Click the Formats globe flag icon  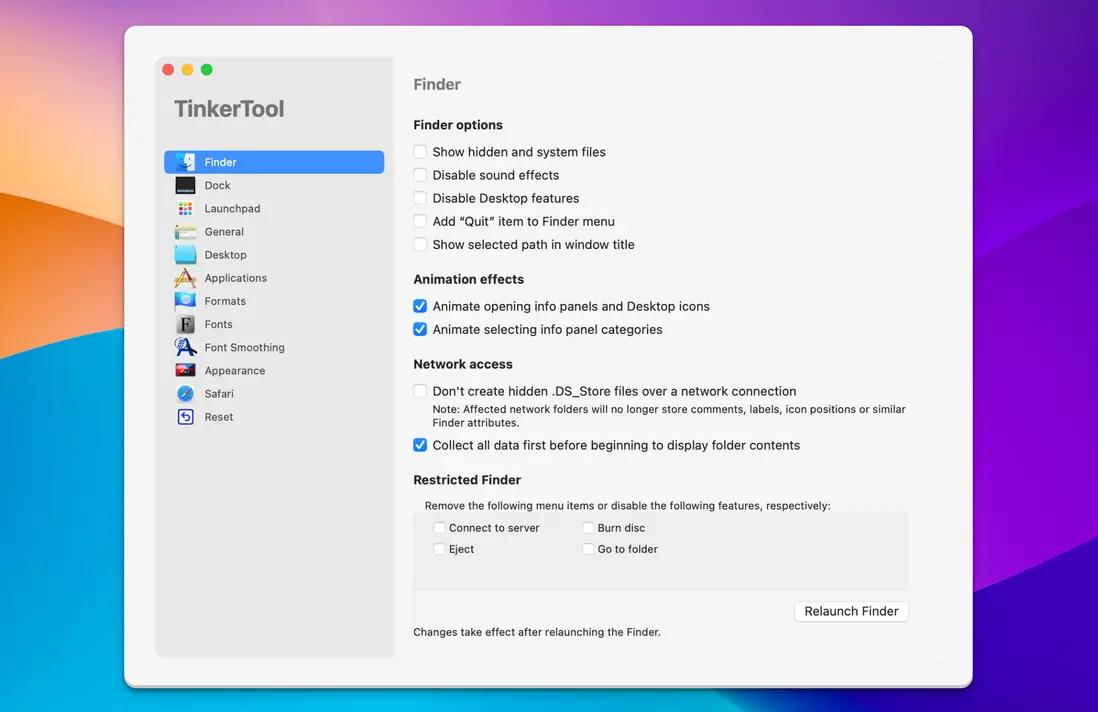point(186,300)
